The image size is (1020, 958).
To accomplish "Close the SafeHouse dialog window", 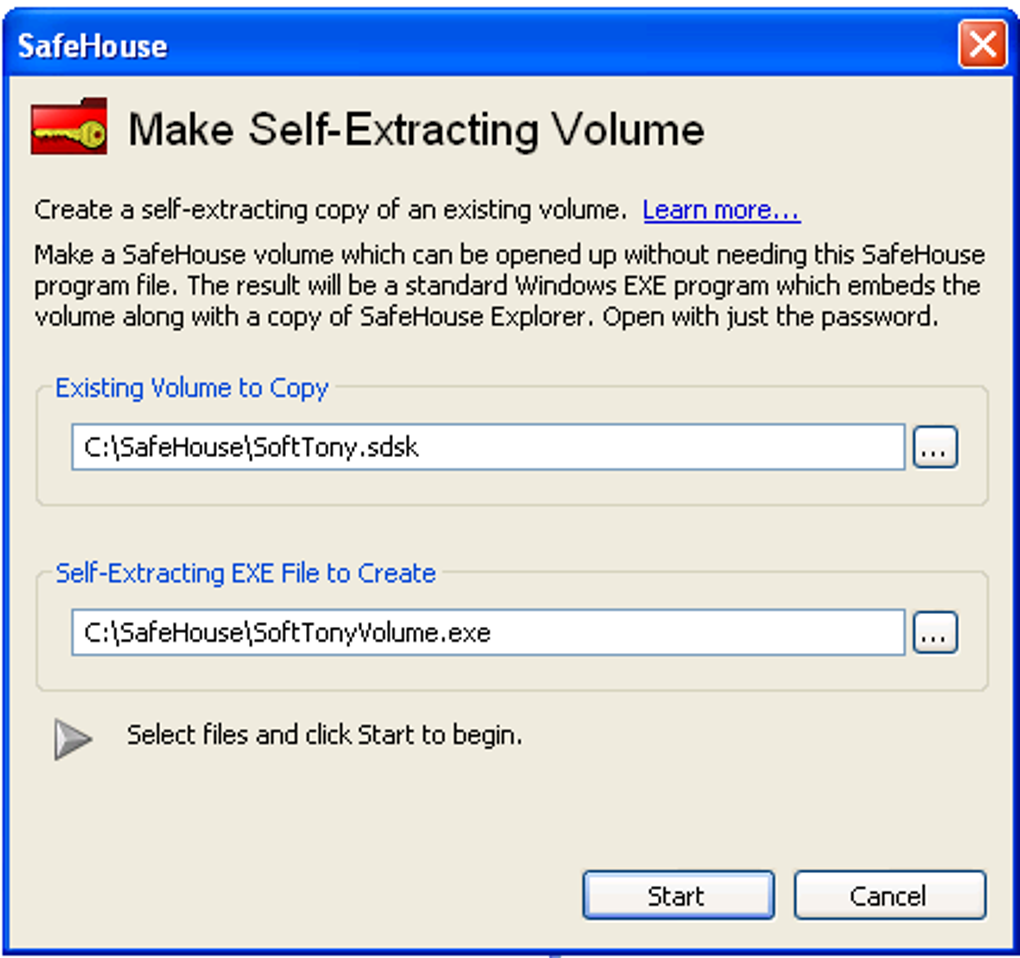I will (982, 45).
